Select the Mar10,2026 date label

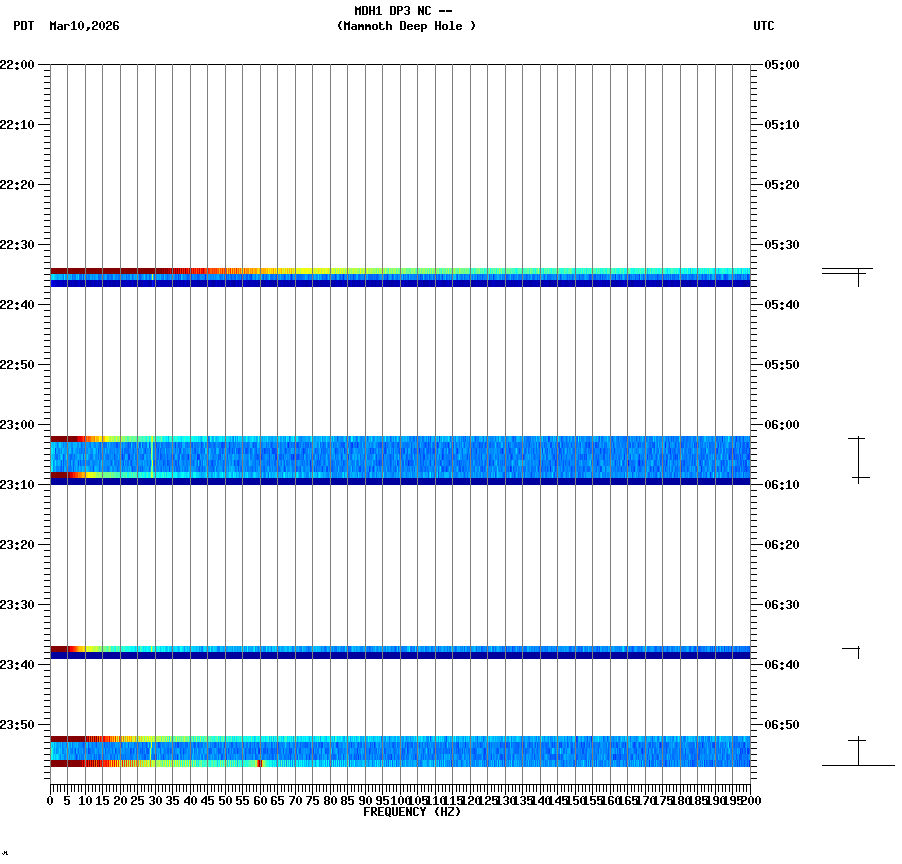click(83, 27)
